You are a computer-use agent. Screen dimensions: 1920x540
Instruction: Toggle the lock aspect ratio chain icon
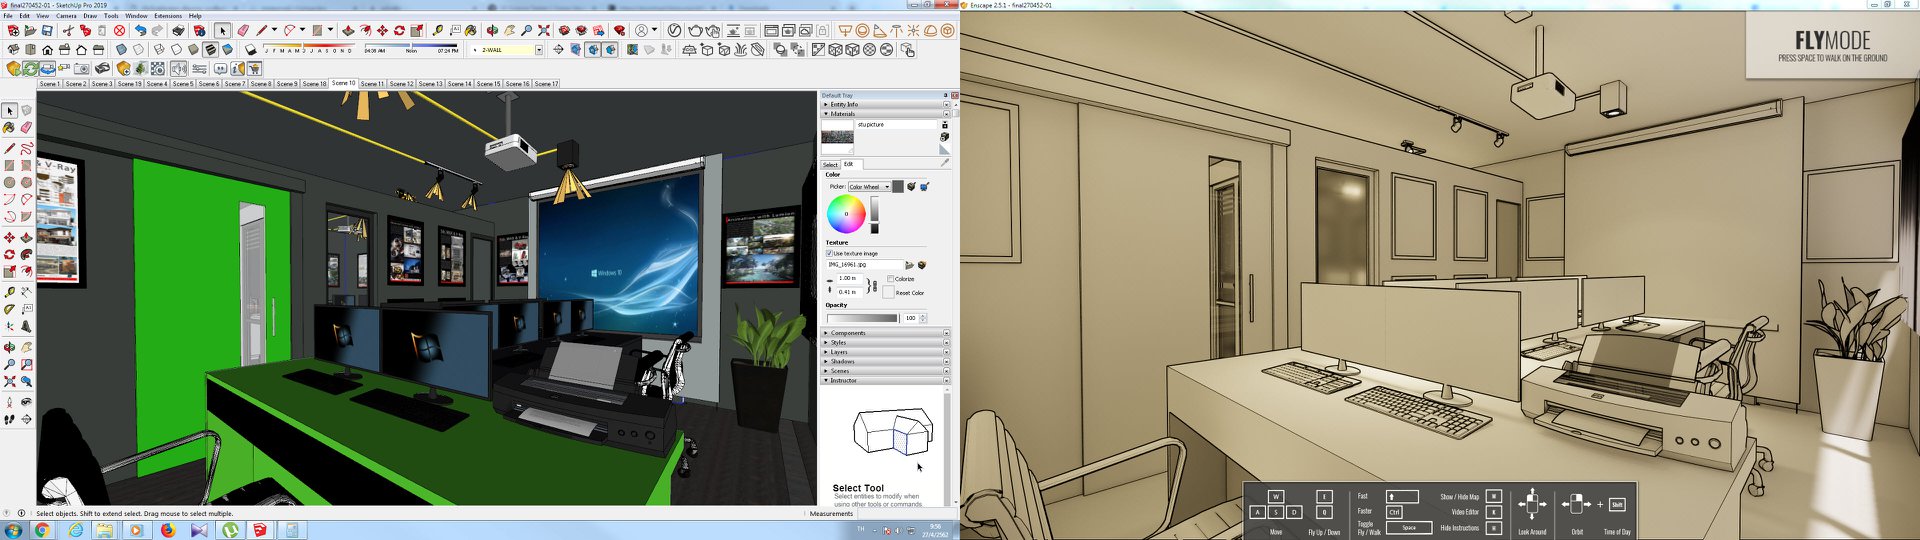point(875,286)
